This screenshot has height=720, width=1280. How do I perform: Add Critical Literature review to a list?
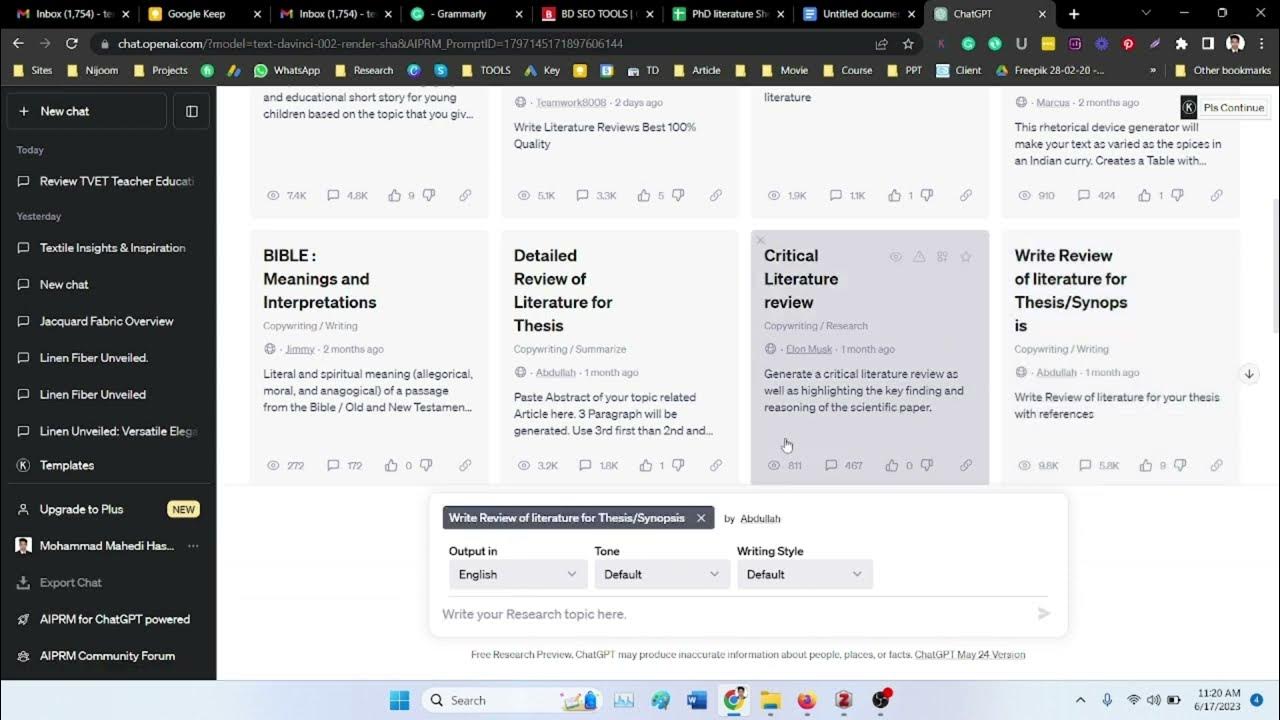point(942,257)
